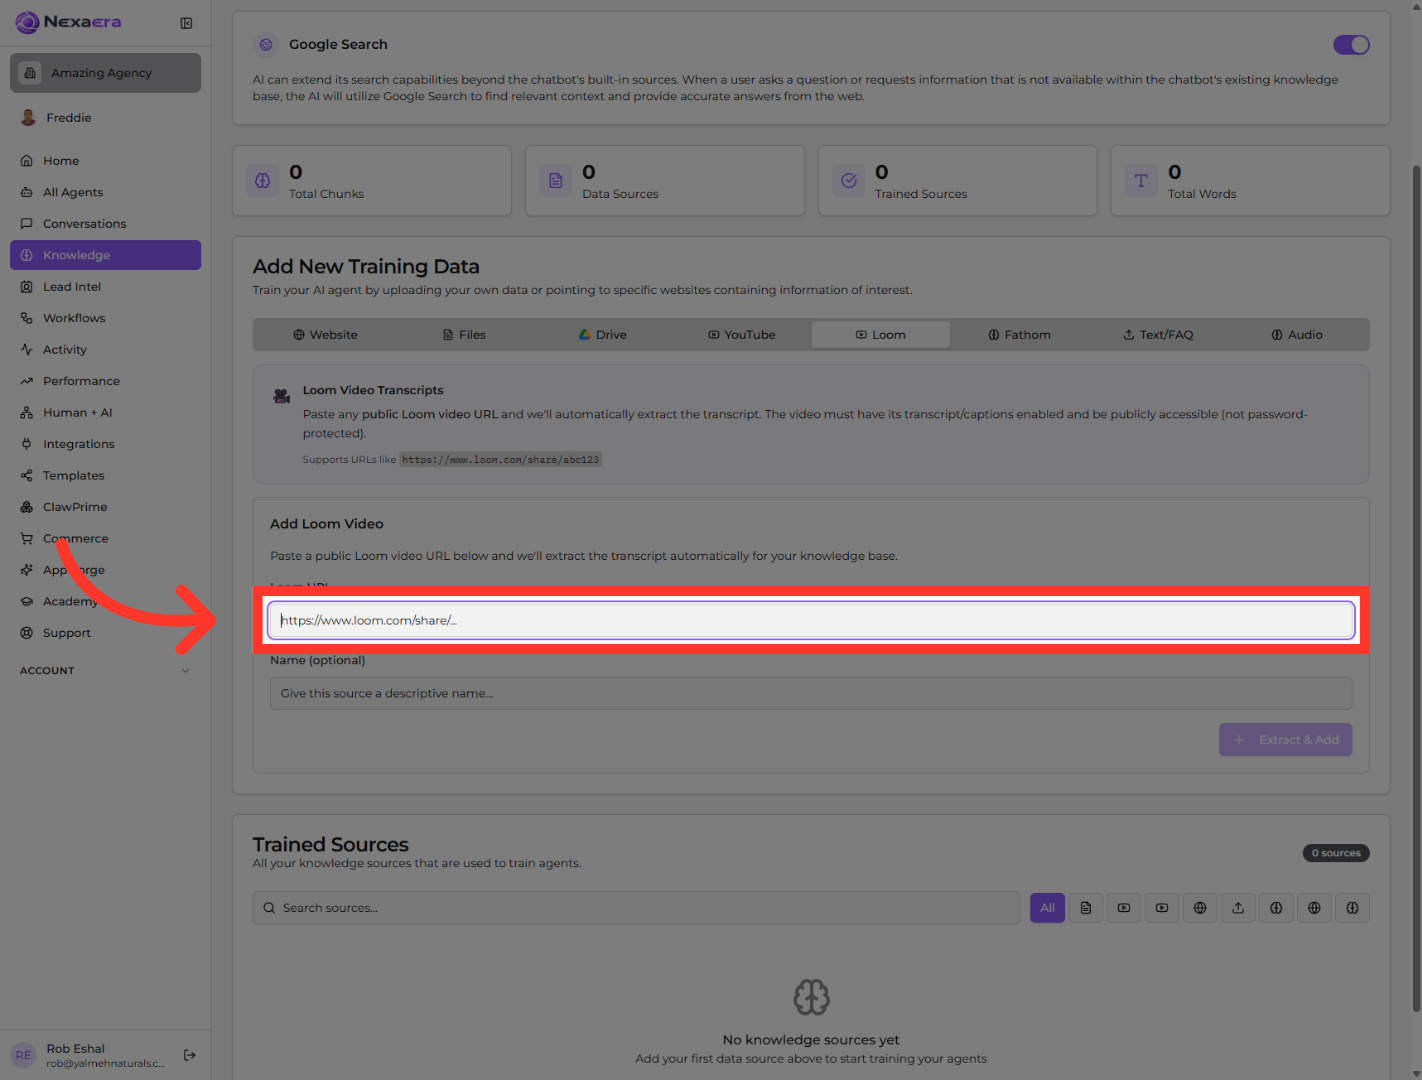1422x1080 pixels.
Task: Click the Loom URL input field
Action: (811, 620)
